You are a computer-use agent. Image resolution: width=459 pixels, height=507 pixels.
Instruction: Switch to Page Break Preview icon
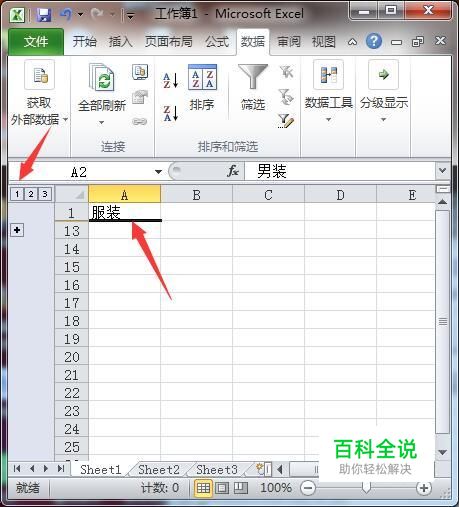pos(241,488)
